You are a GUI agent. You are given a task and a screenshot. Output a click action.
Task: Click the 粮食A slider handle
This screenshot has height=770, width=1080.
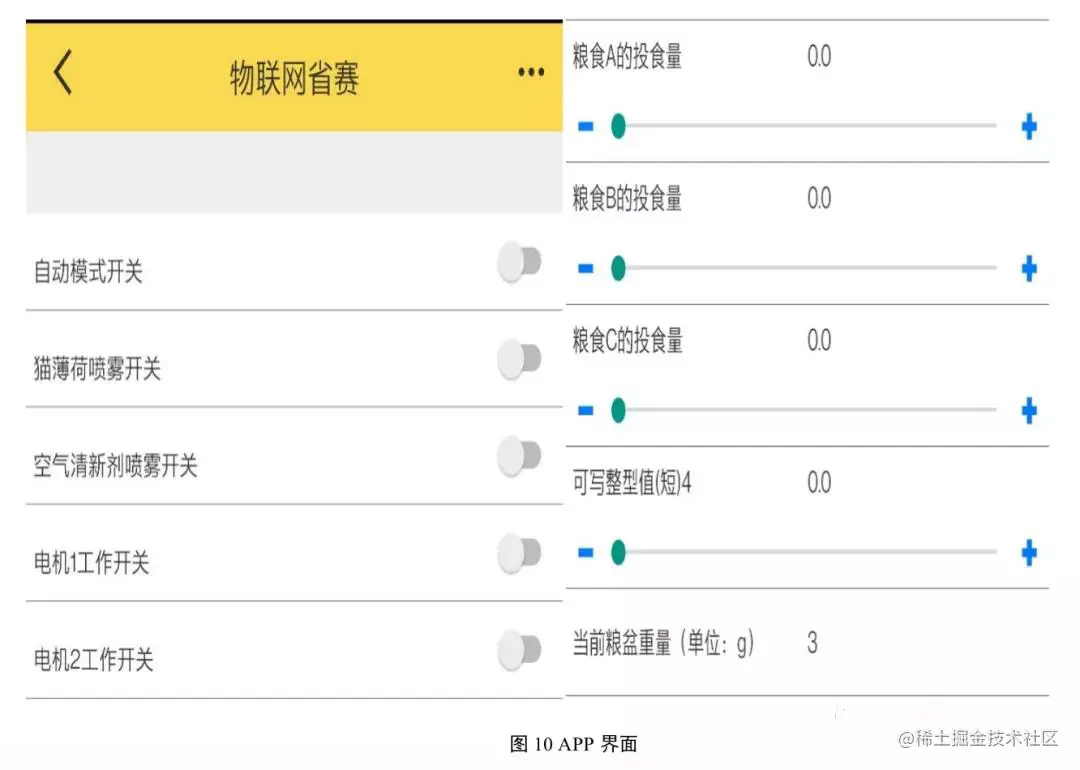[619, 126]
